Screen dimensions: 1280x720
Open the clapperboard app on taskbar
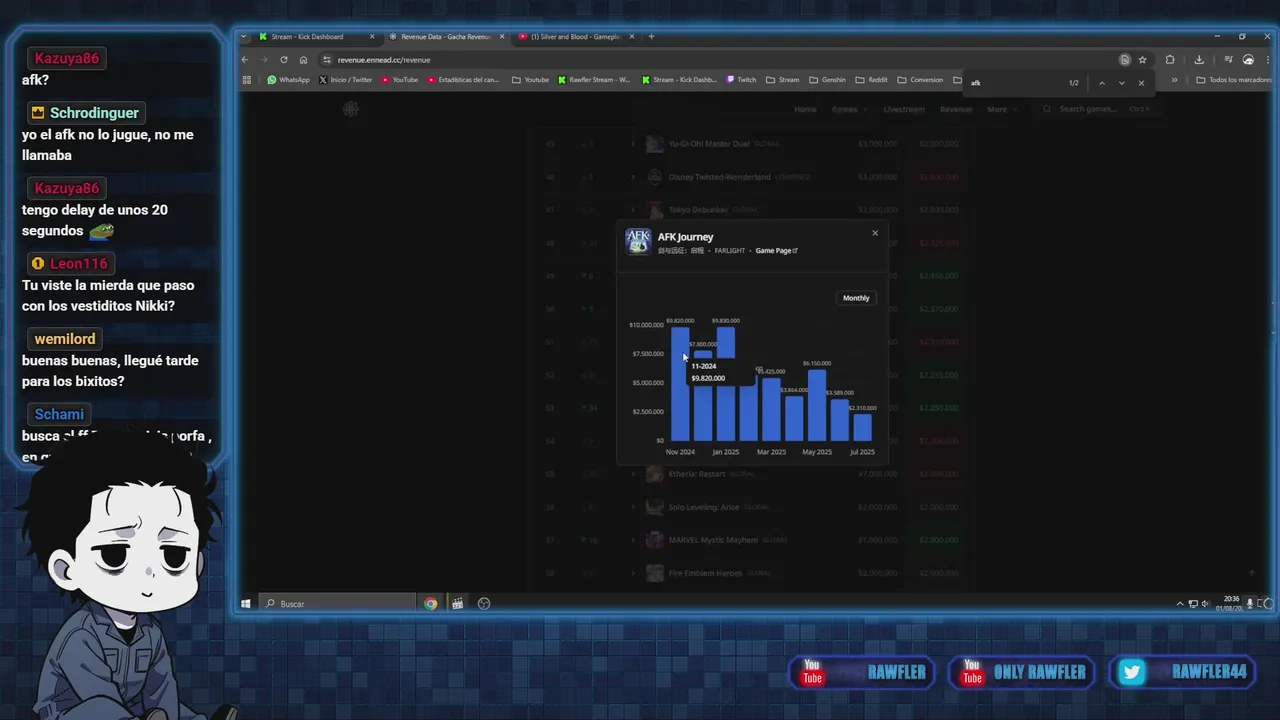pyautogui.click(x=457, y=604)
